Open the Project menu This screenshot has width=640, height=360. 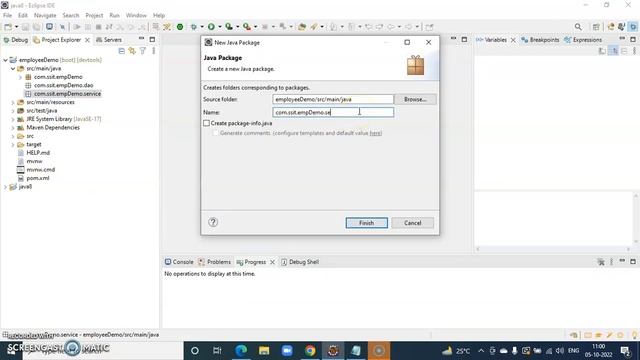click(x=94, y=16)
